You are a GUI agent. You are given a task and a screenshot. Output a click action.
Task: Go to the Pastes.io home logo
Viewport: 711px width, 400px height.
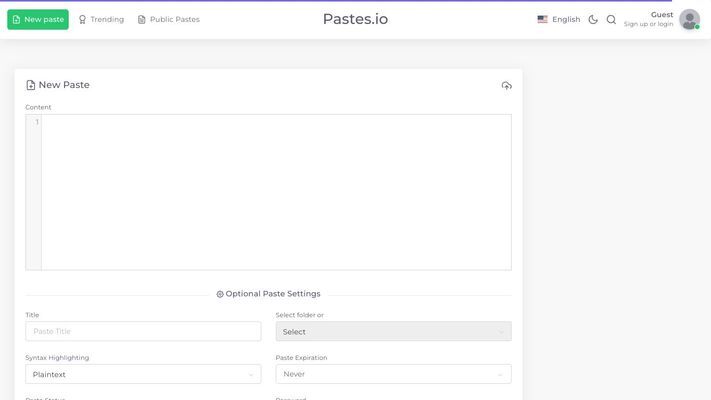pyautogui.click(x=355, y=19)
